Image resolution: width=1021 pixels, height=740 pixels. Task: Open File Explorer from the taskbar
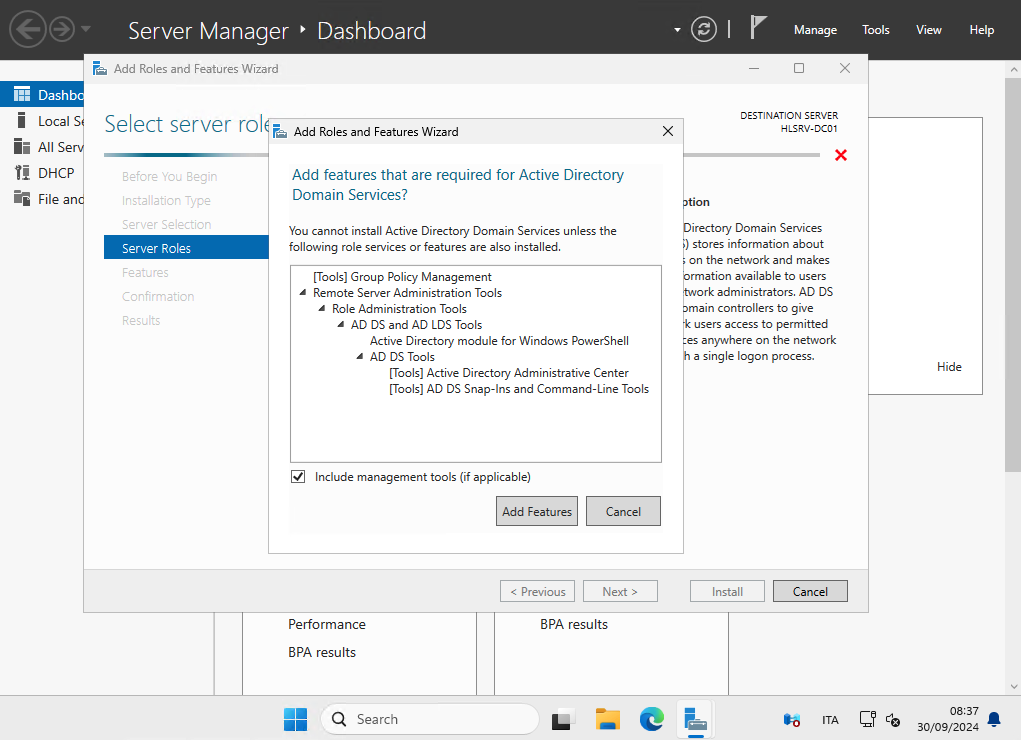(608, 719)
